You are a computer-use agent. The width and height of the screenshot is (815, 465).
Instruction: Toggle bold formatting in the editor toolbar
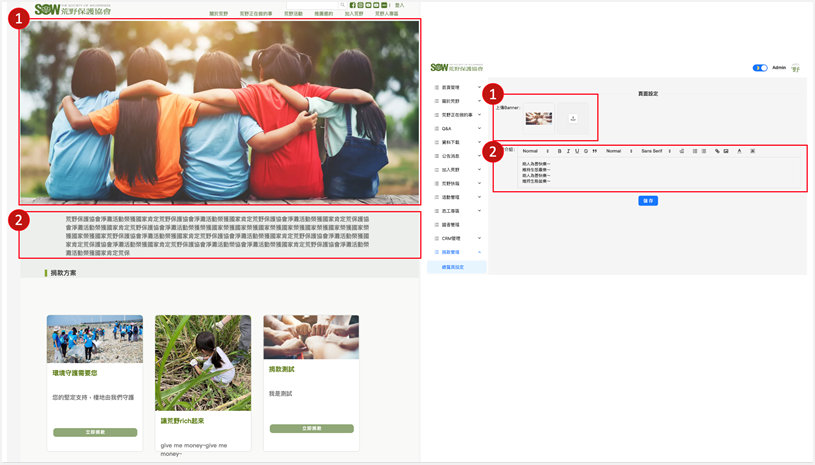[x=559, y=151]
